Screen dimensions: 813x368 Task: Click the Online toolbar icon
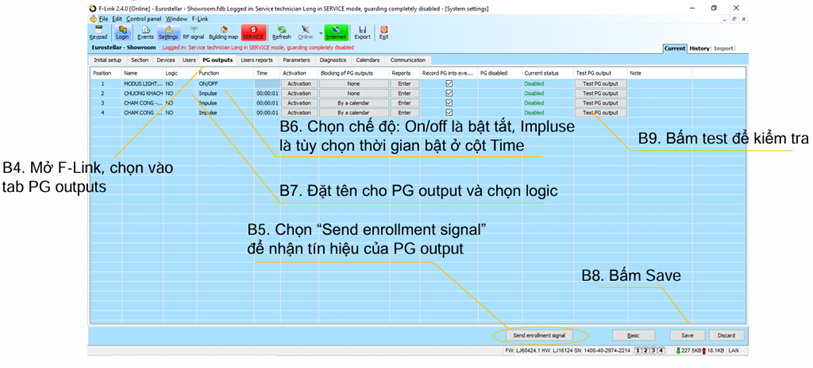pyautogui.click(x=305, y=33)
